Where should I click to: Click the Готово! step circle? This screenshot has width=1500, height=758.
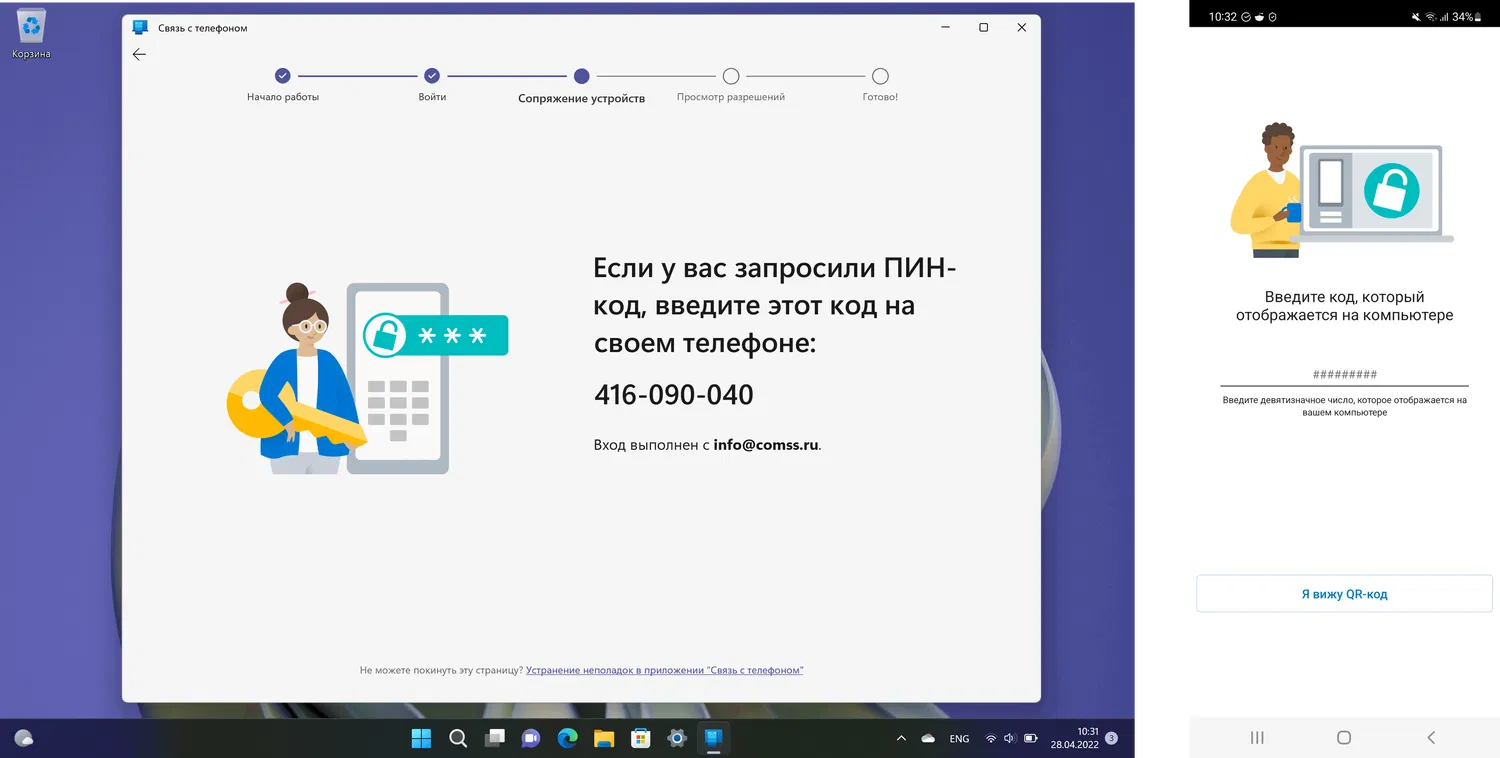click(880, 76)
